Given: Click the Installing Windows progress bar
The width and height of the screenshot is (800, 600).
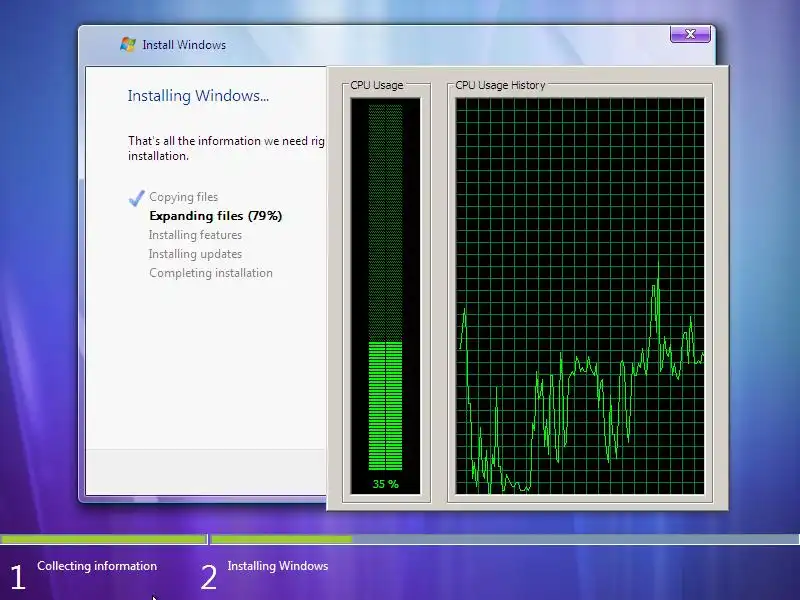Looking at the screenshot, I should point(505,539).
